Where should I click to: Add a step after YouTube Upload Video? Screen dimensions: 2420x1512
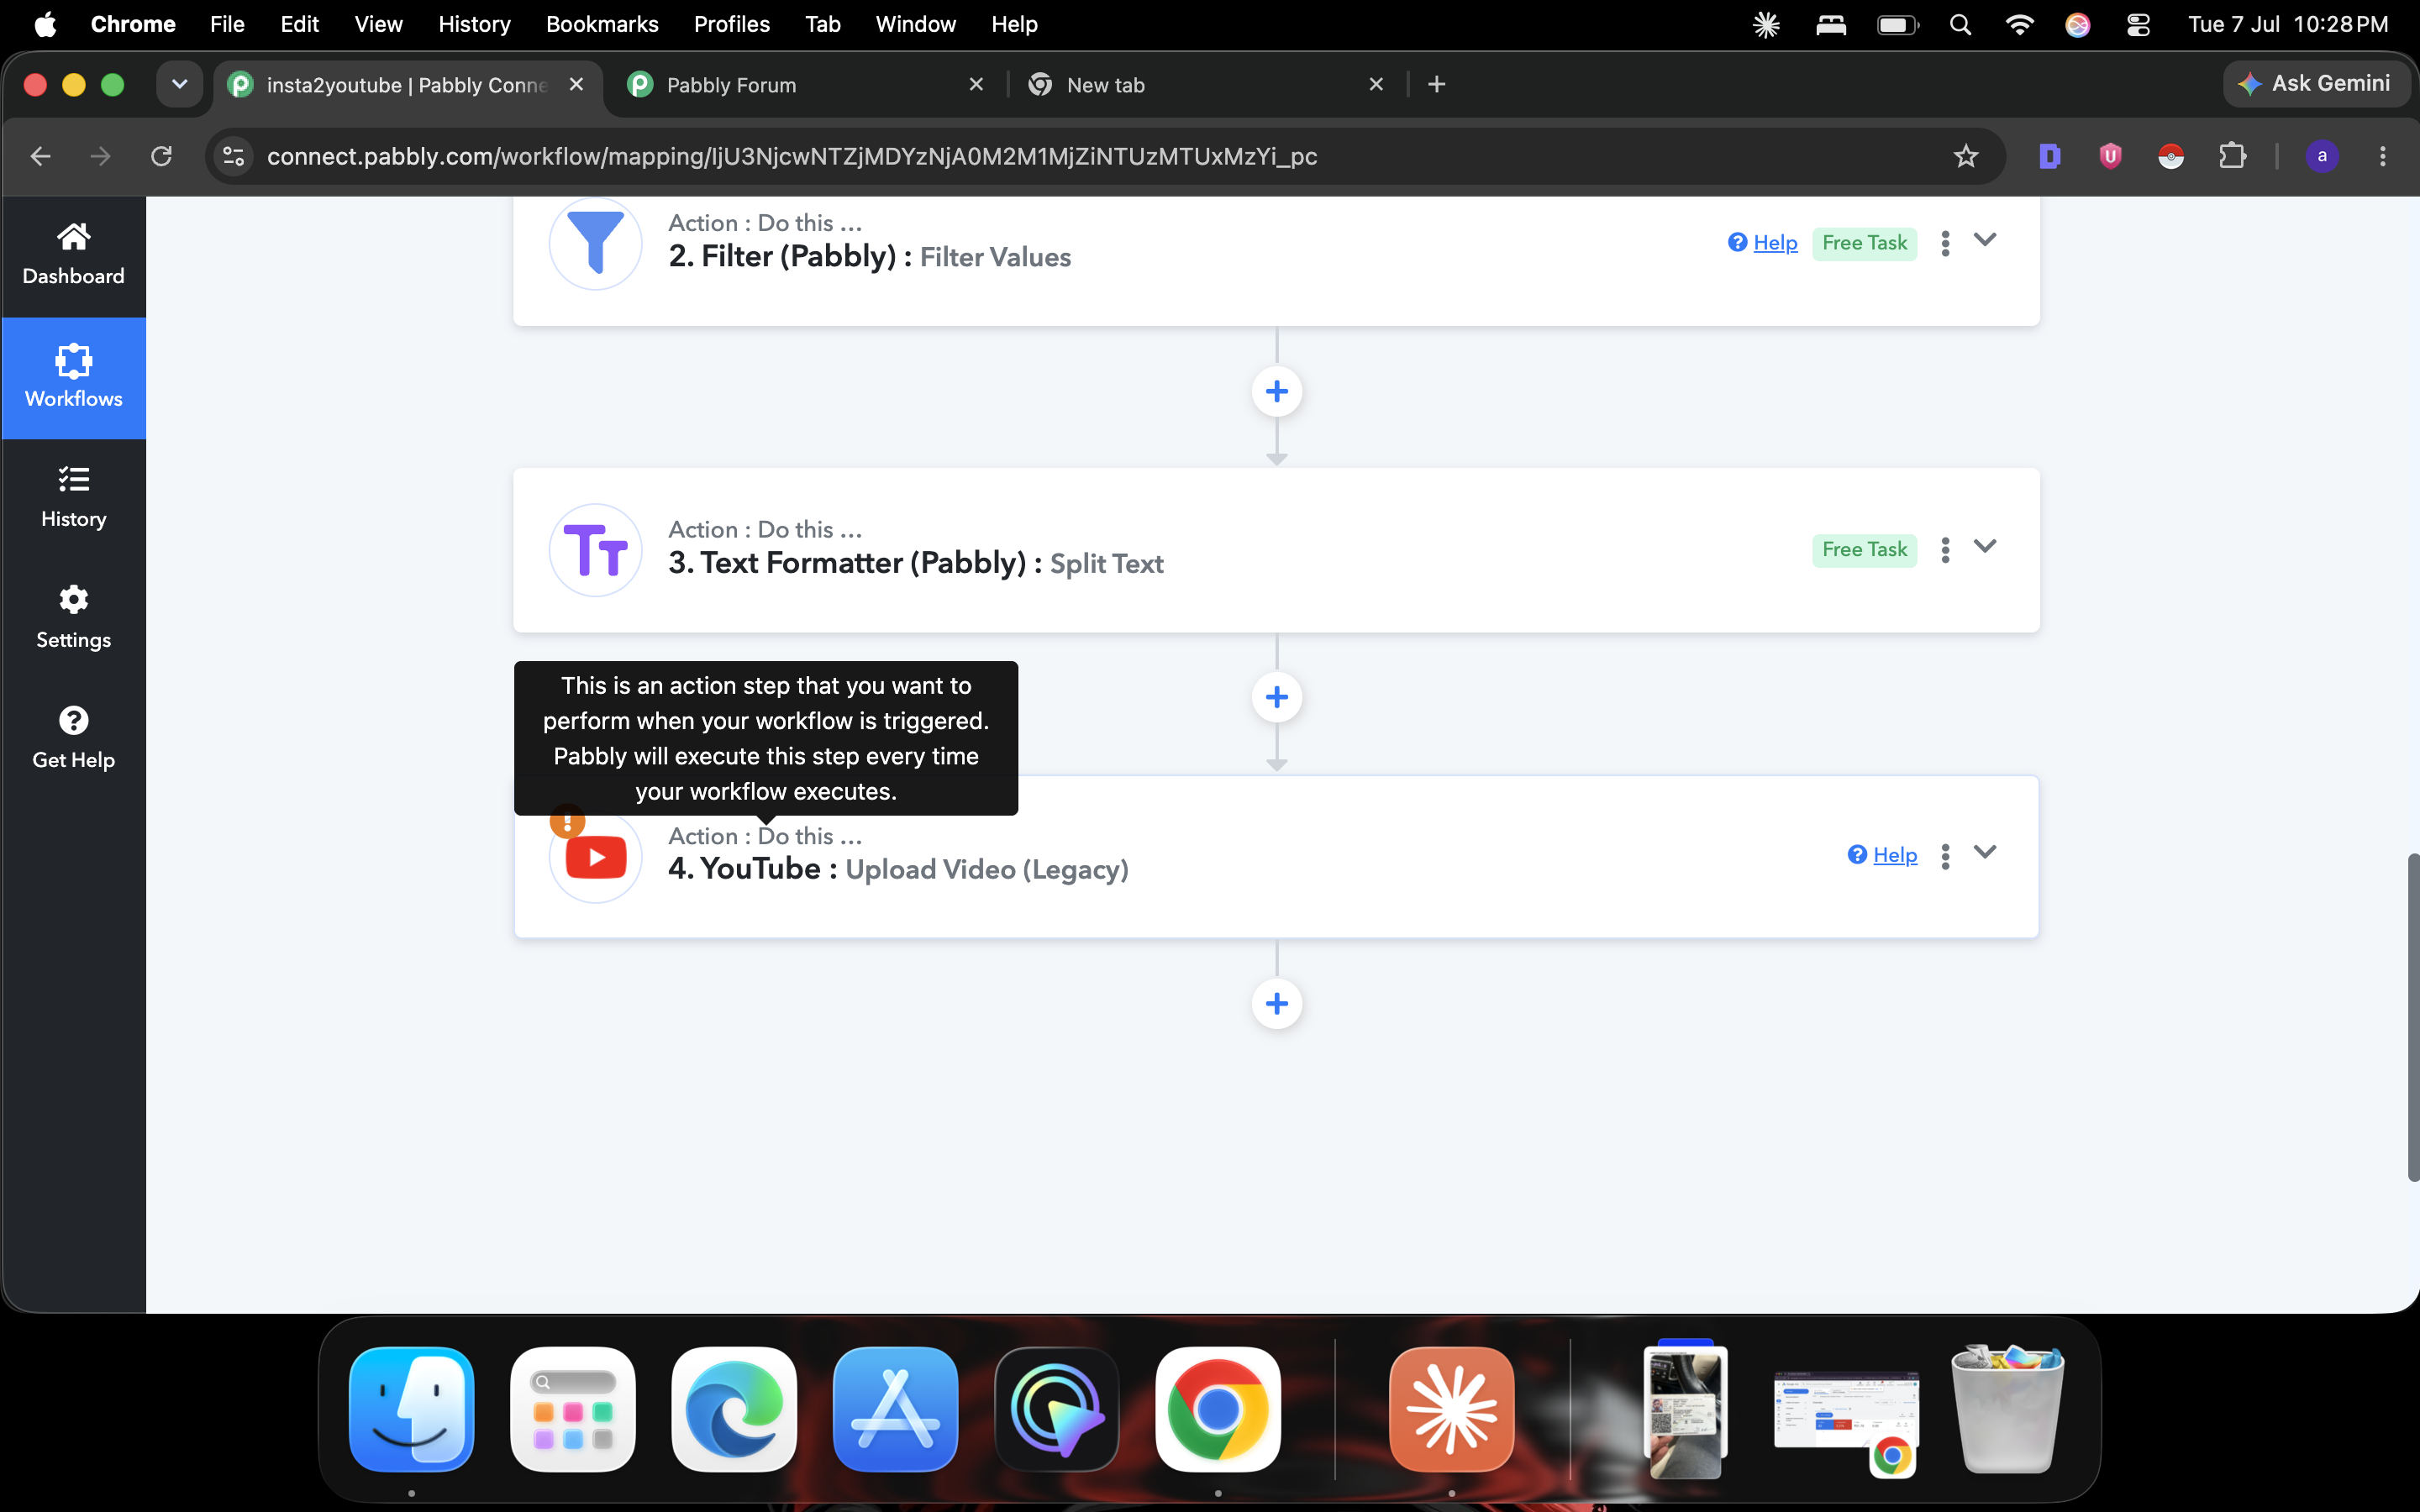[1276, 1003]
